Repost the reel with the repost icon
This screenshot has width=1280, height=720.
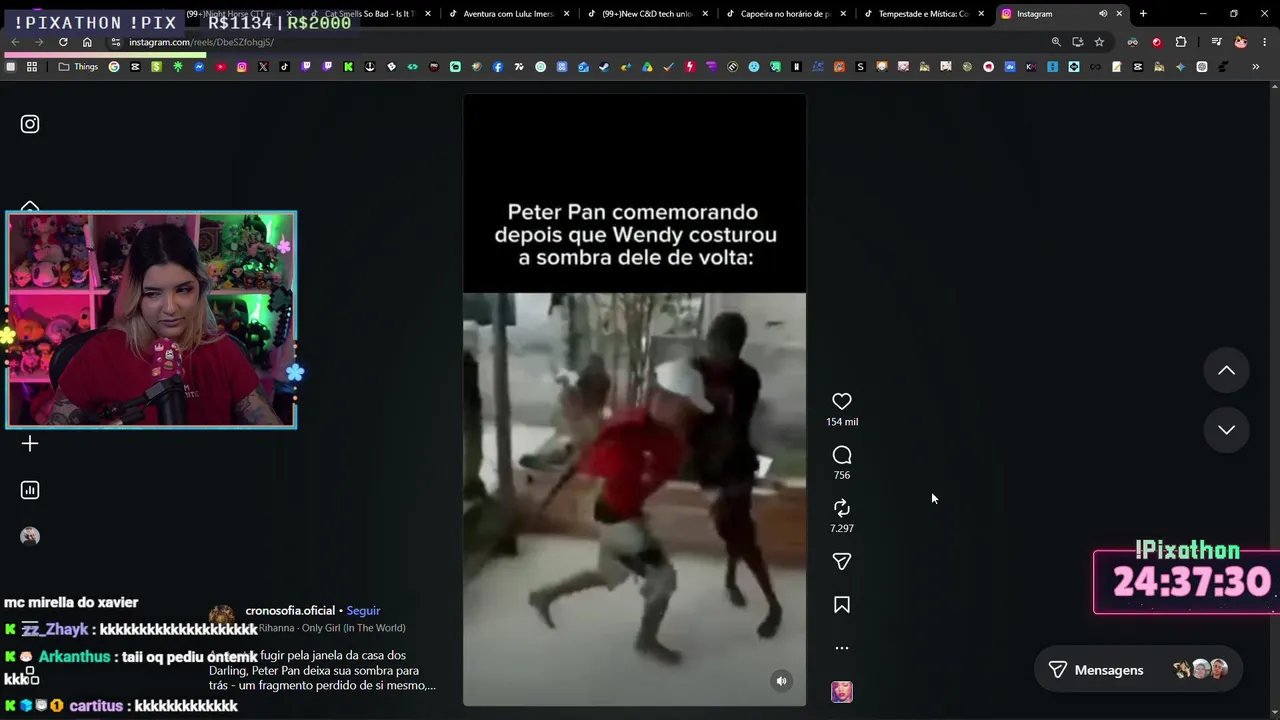coord(842,508)
